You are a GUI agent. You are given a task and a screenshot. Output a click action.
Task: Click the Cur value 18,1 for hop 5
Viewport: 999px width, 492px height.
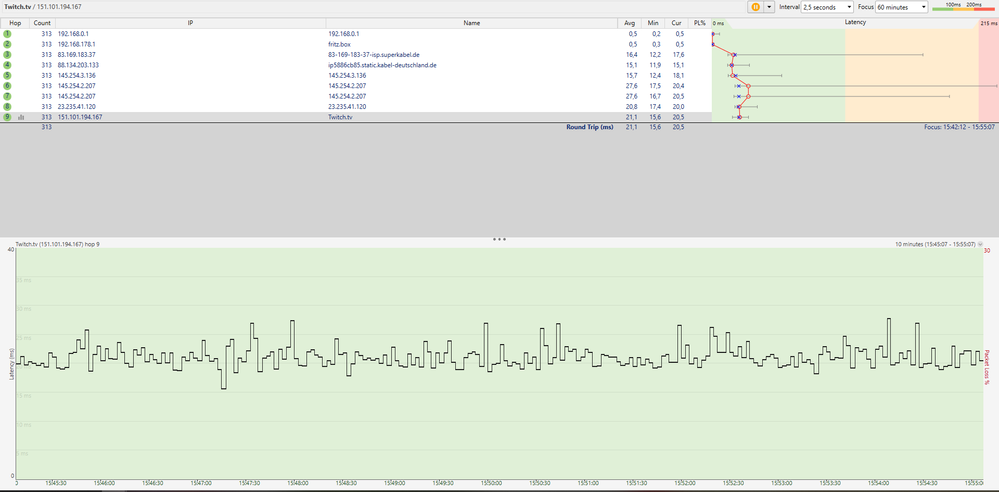(679, 75)
